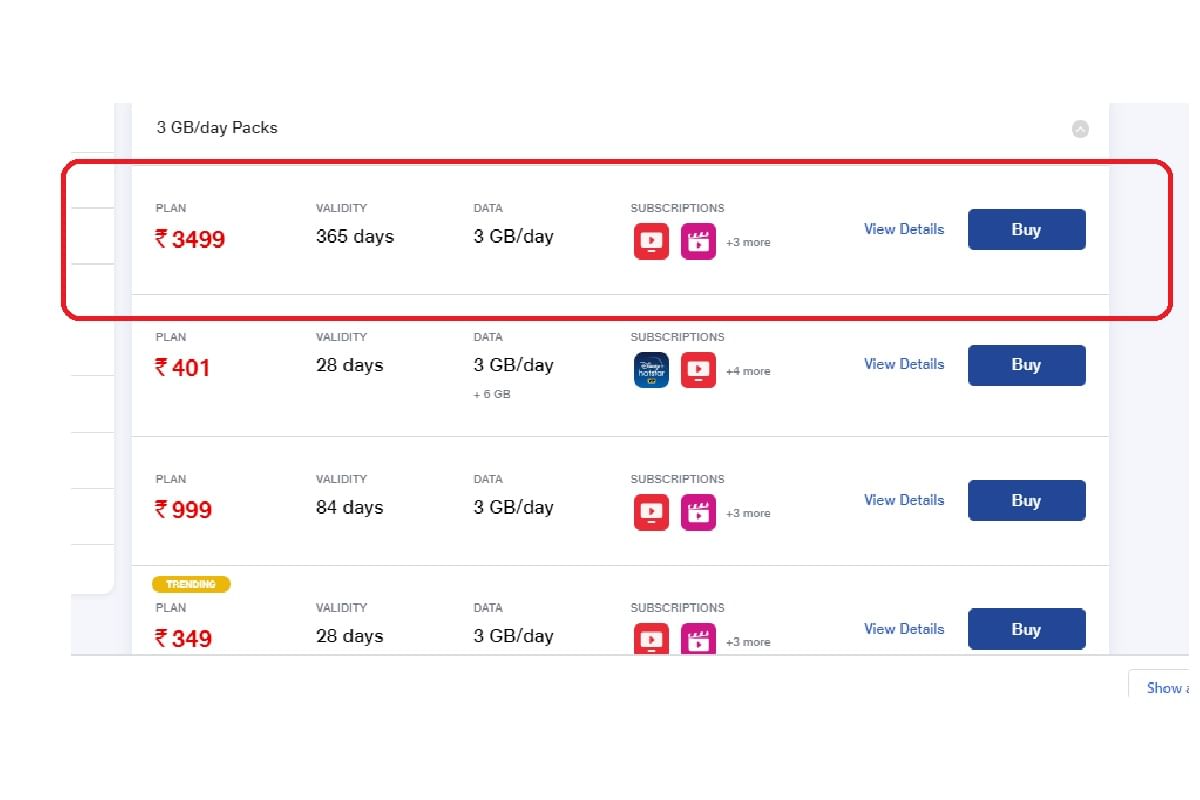Open the Disney+ Hotstar icon on ₹401 plan
This screenshot has width=1200, height=800.
coord(650,369)
